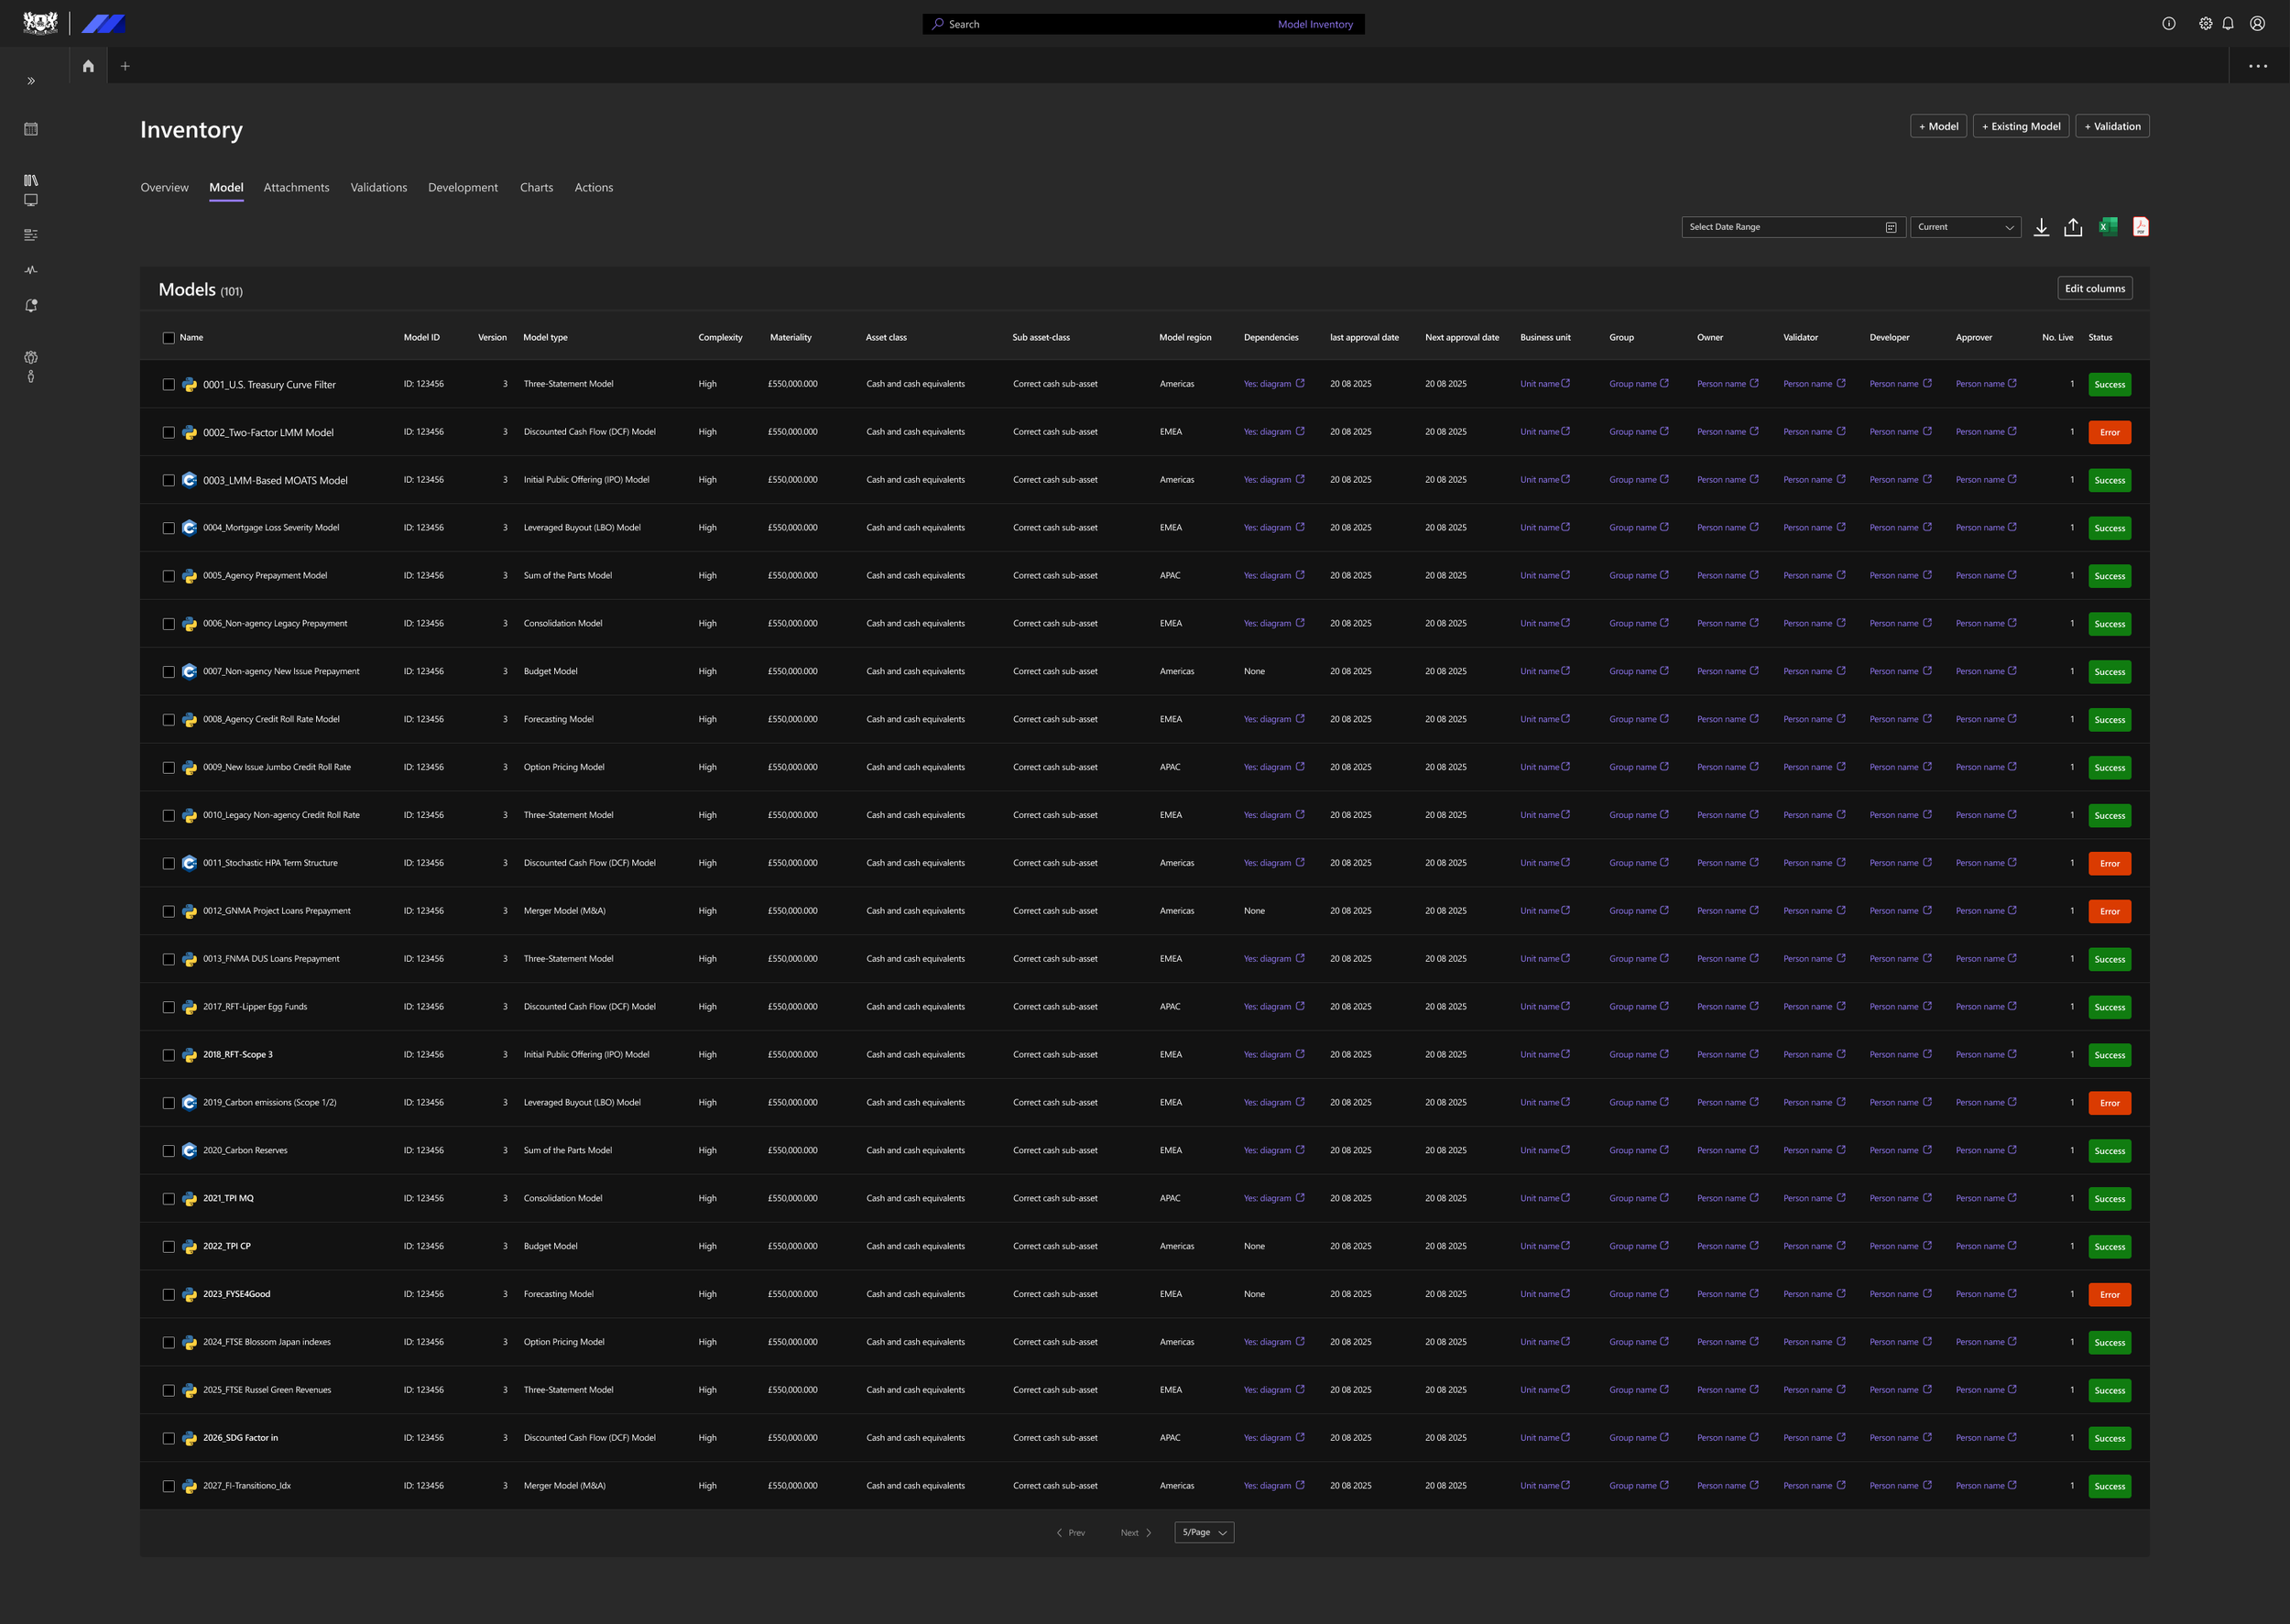Open notifications bell in top bar
The height and width of the screenshot is (1624, 2290).
pyautogui.click(x=2228, y=24)
